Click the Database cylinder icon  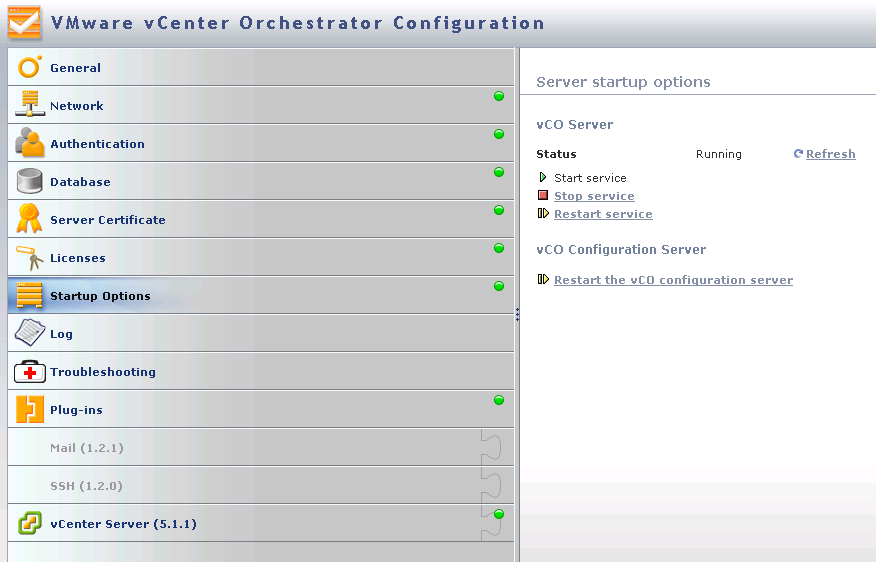coord(30,181)
